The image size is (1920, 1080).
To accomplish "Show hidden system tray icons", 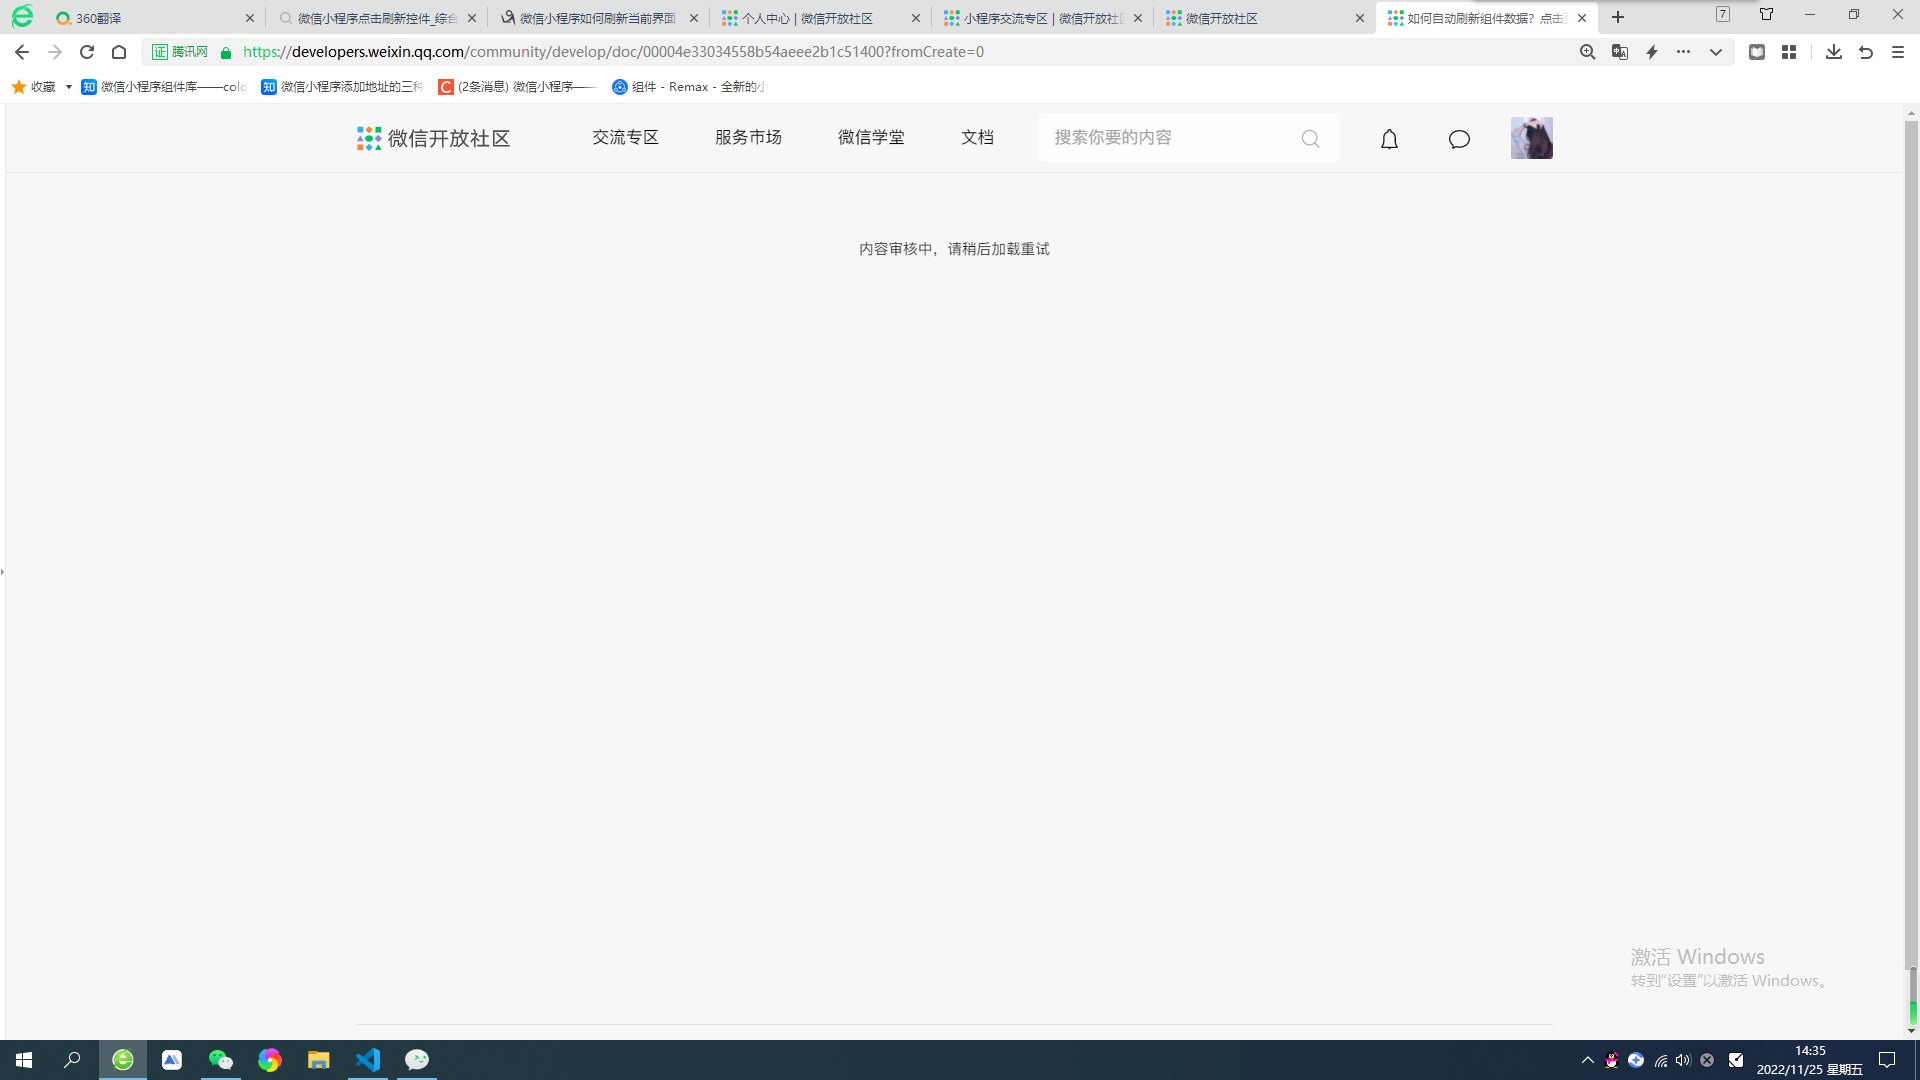I will click(1587, 1060).
